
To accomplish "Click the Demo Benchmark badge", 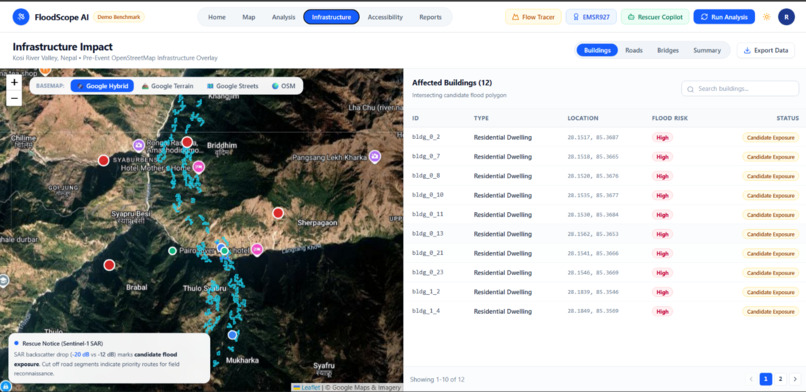I will pos(119,17).
